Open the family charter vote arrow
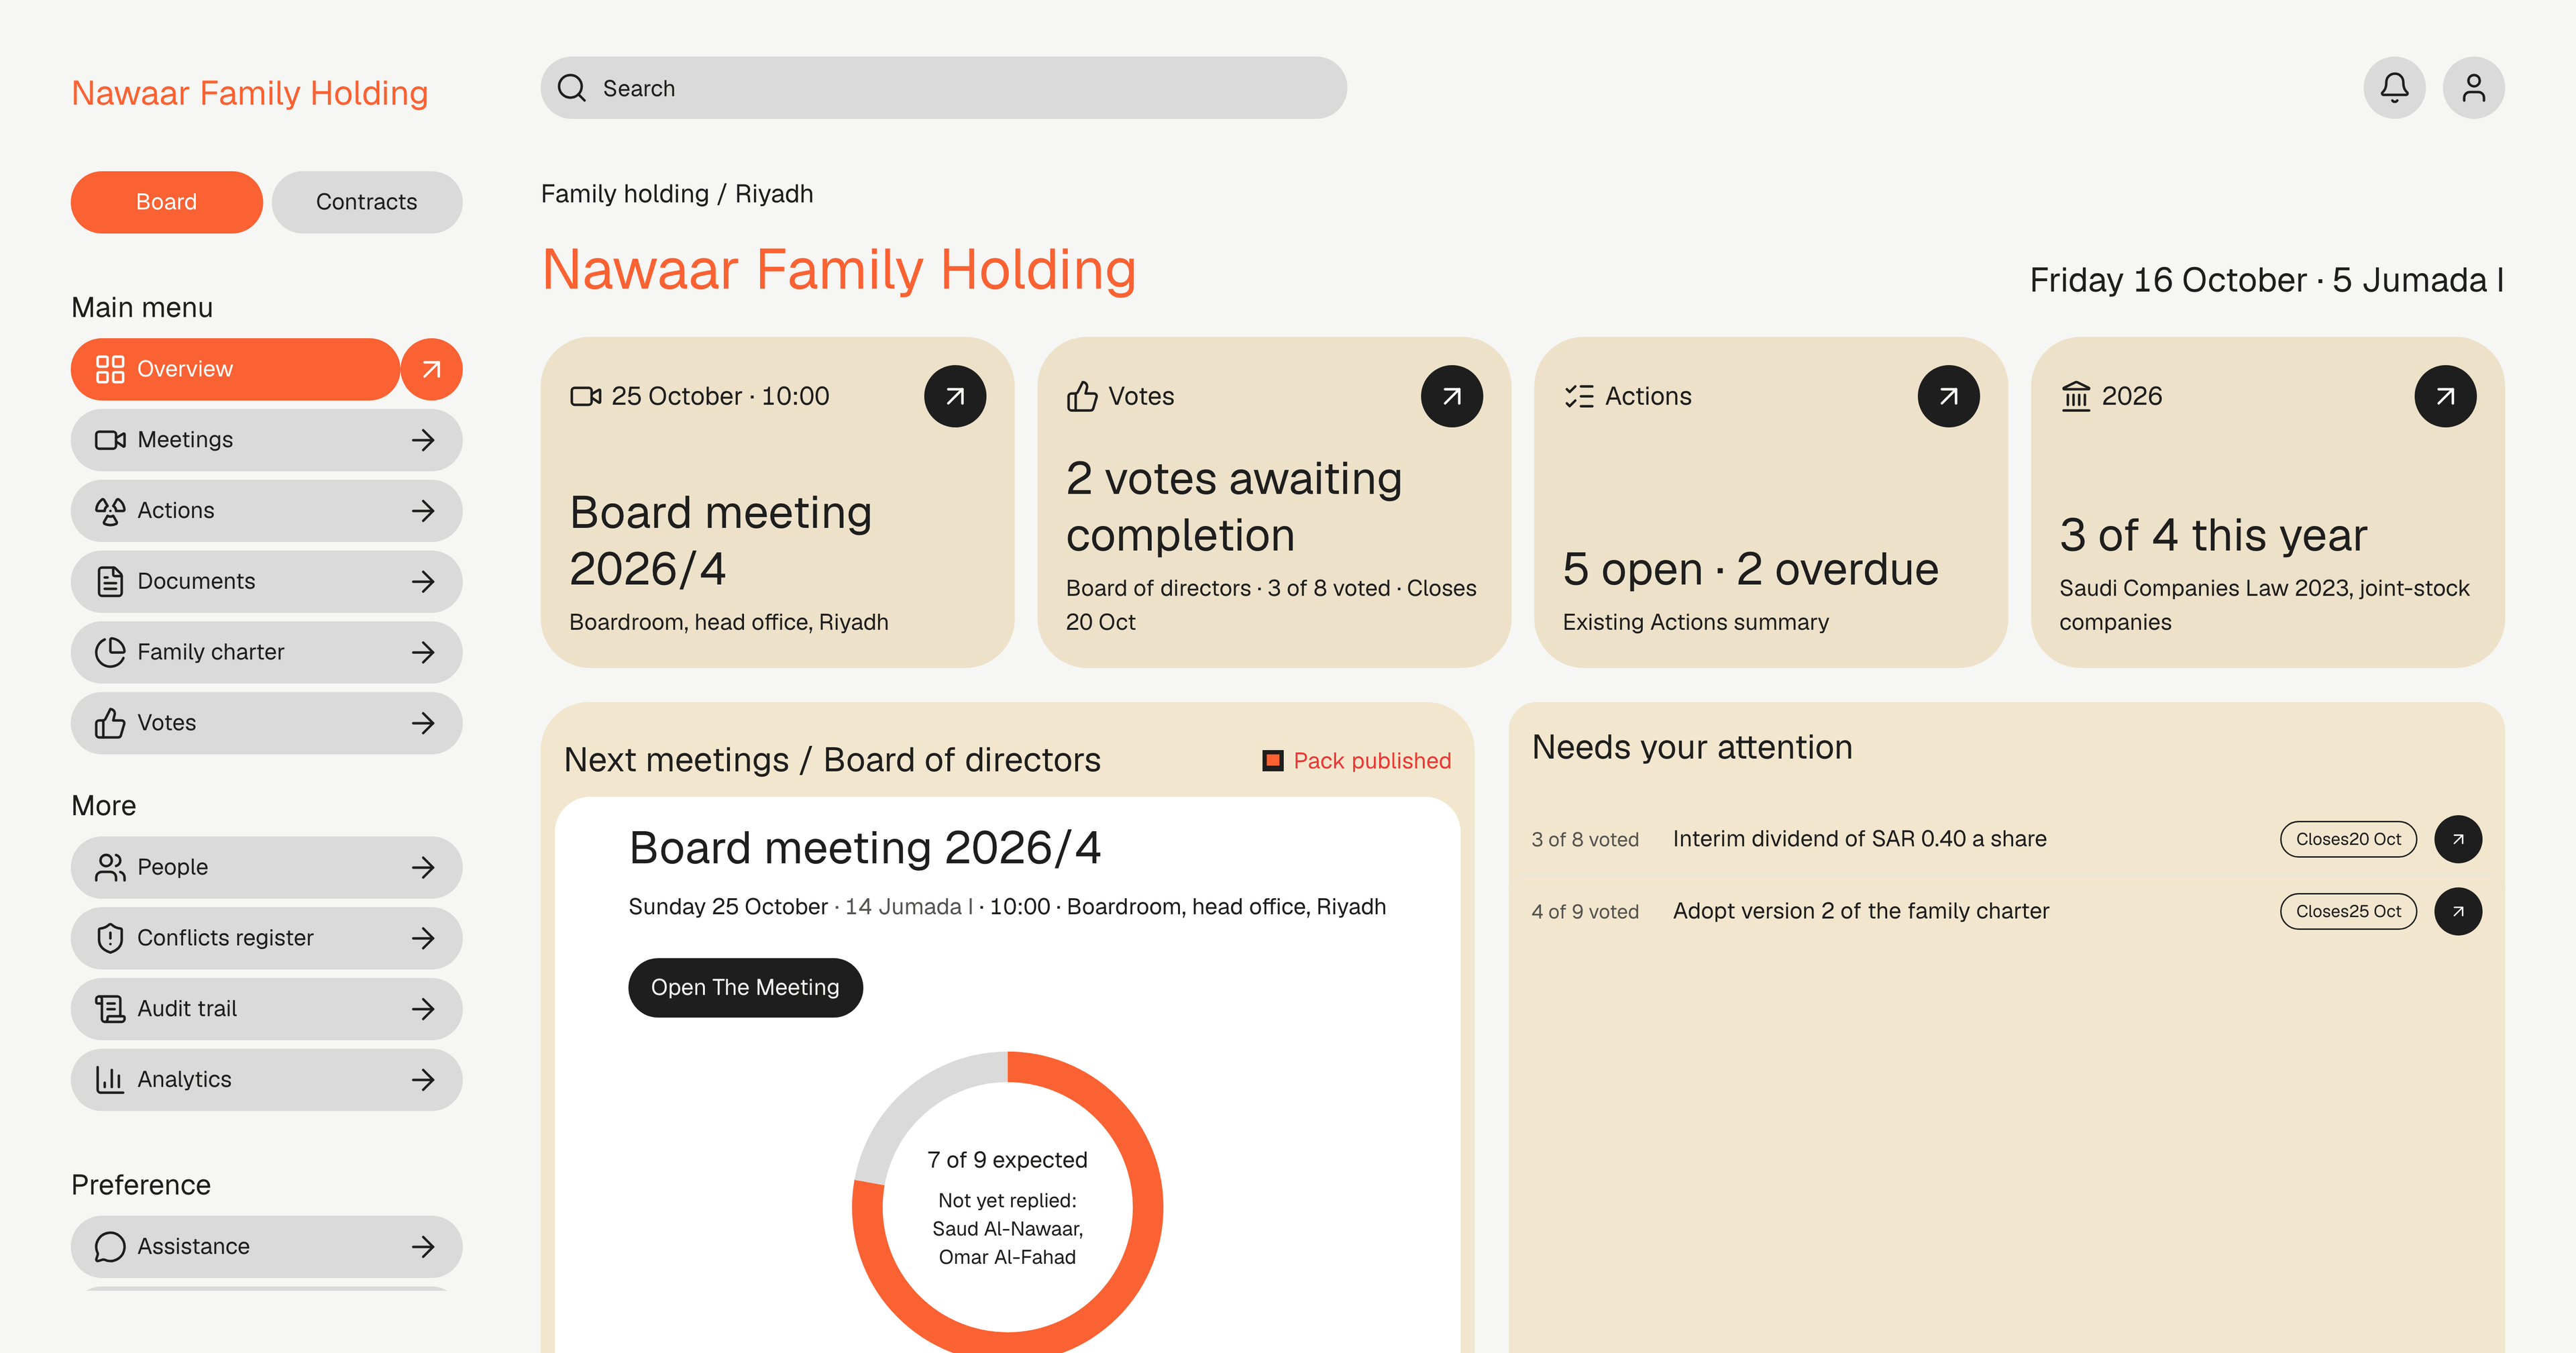The width and height of the screenshot is (2576, 1353). [x=2458, y=911]
